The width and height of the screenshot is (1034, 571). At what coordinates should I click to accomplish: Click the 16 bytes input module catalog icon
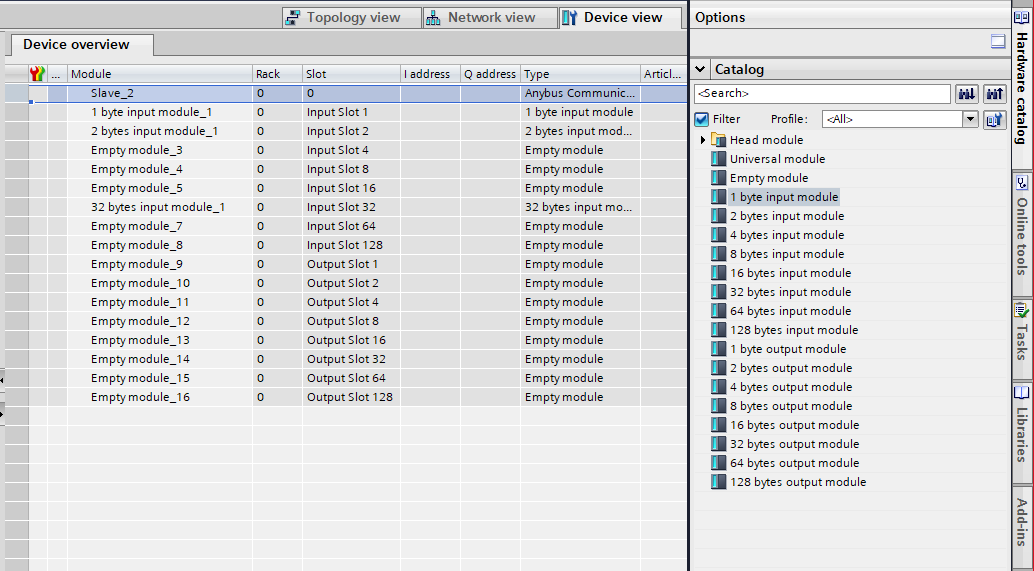pos(718,273)
